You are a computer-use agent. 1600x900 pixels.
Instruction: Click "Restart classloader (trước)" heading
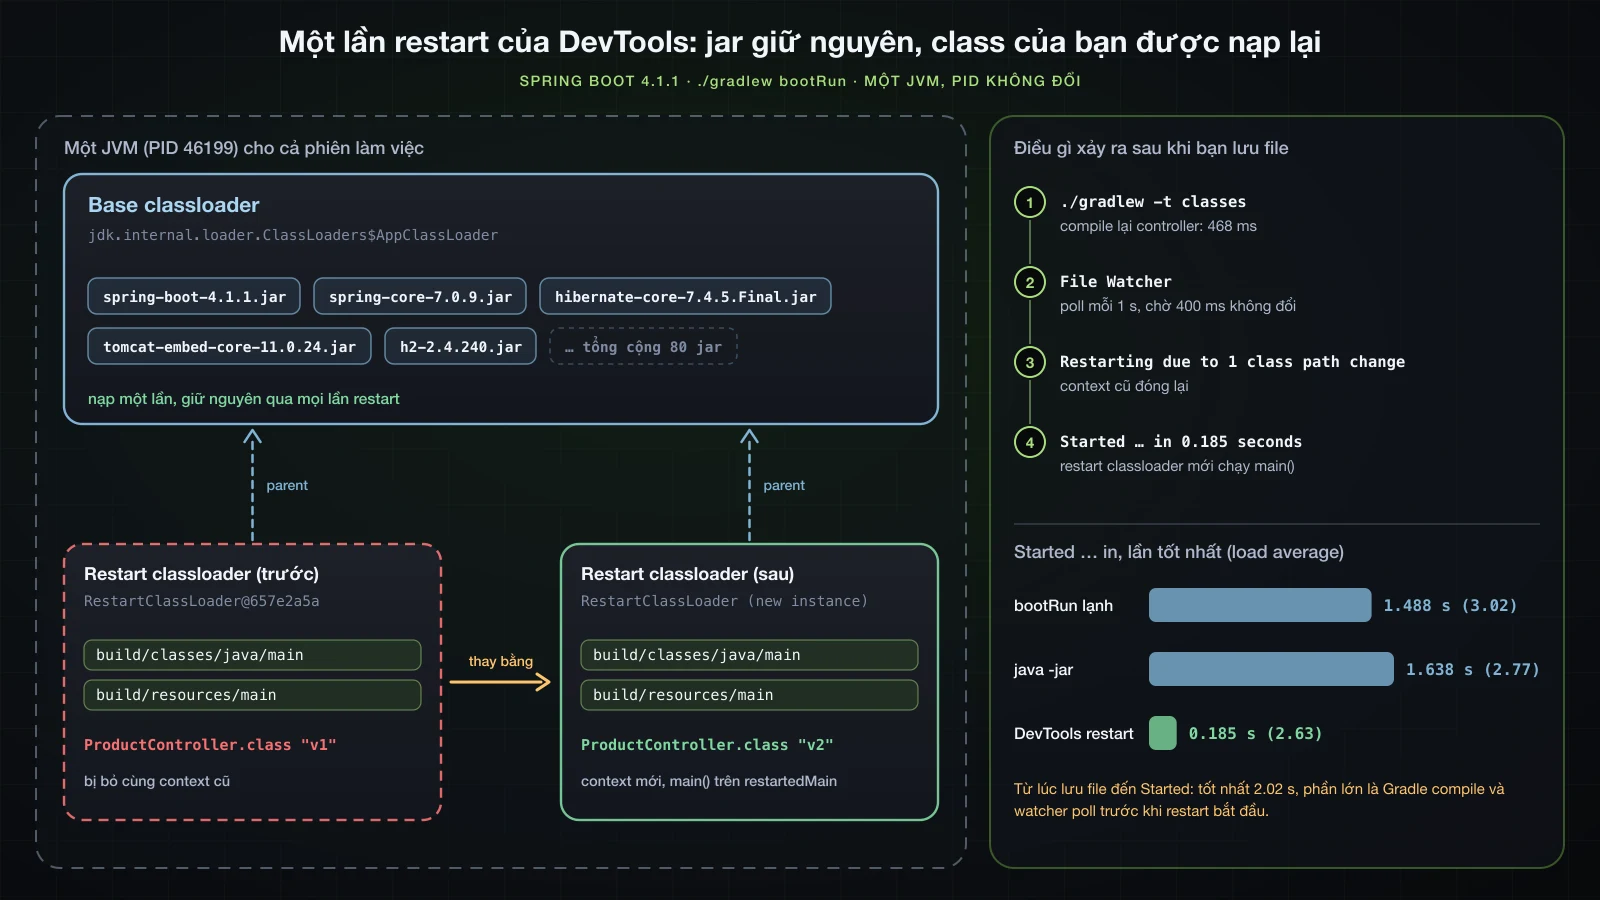(x=201, y=574)
